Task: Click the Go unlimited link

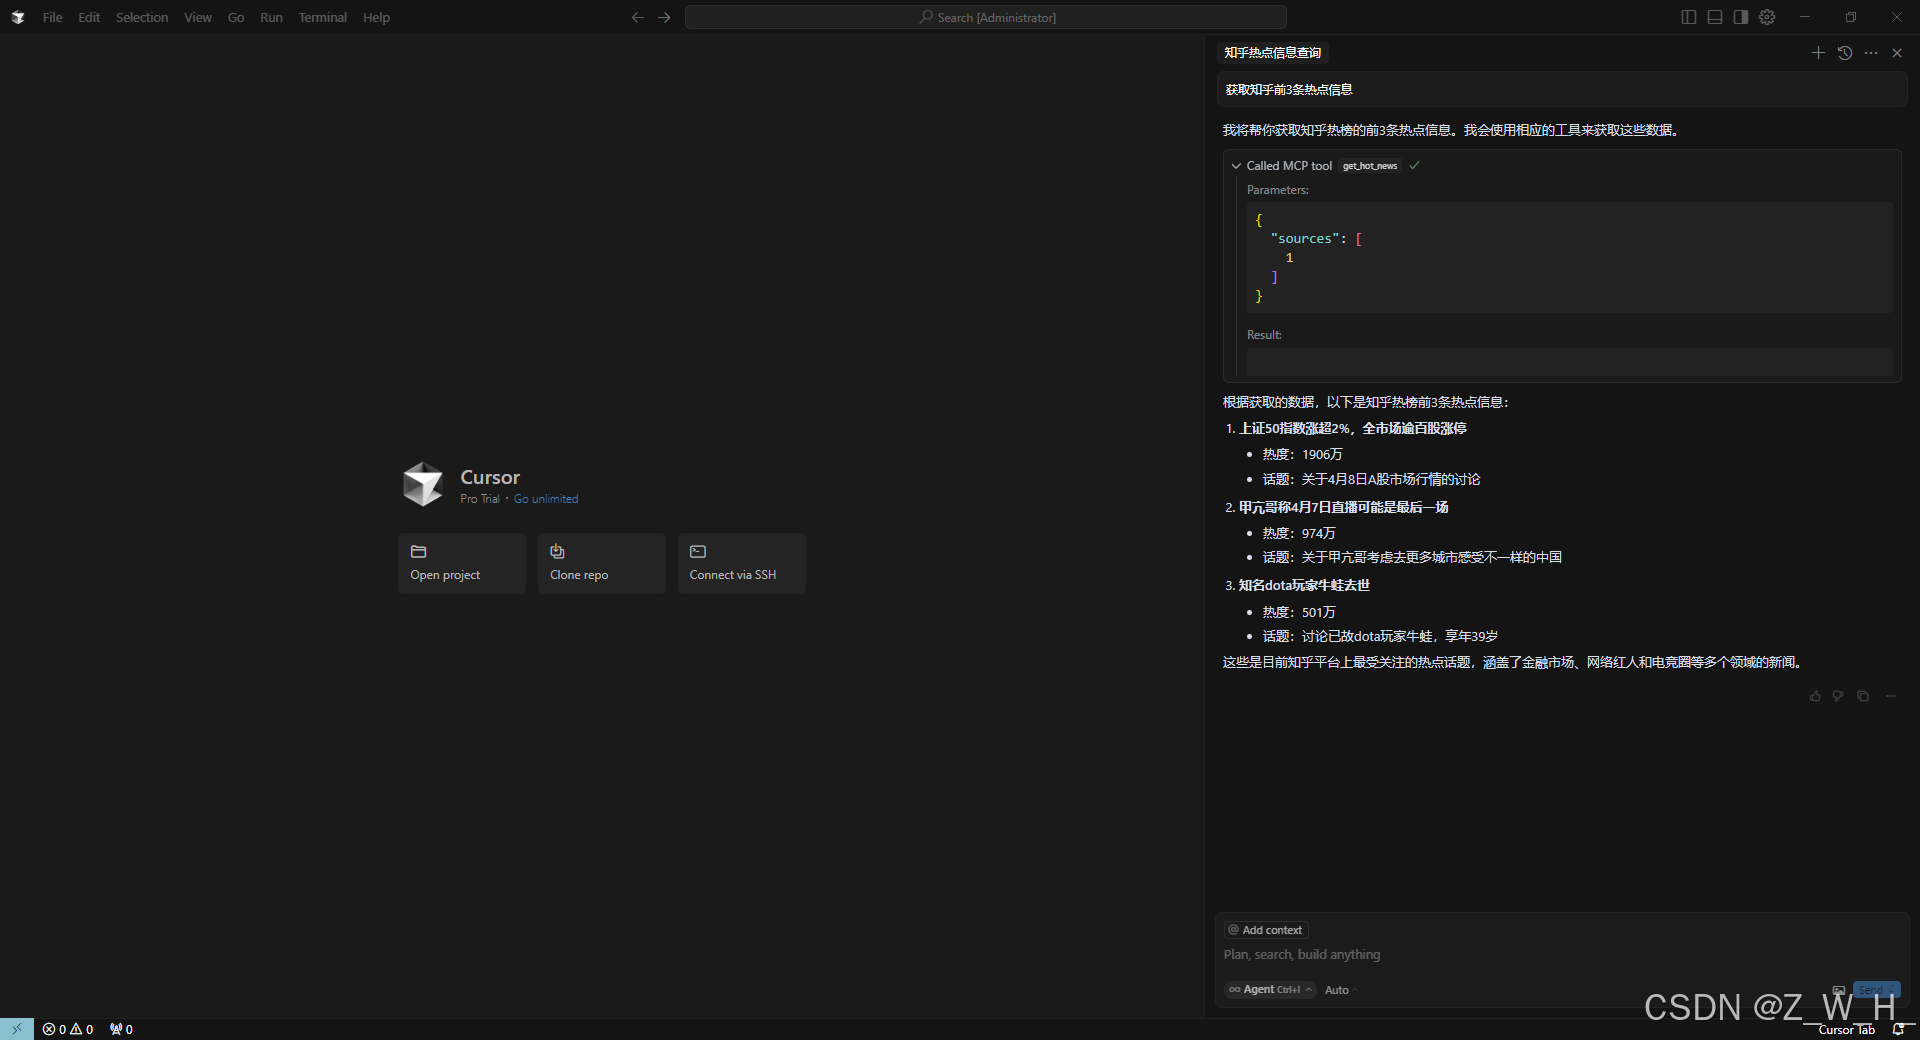Action: tap(546, 499)
